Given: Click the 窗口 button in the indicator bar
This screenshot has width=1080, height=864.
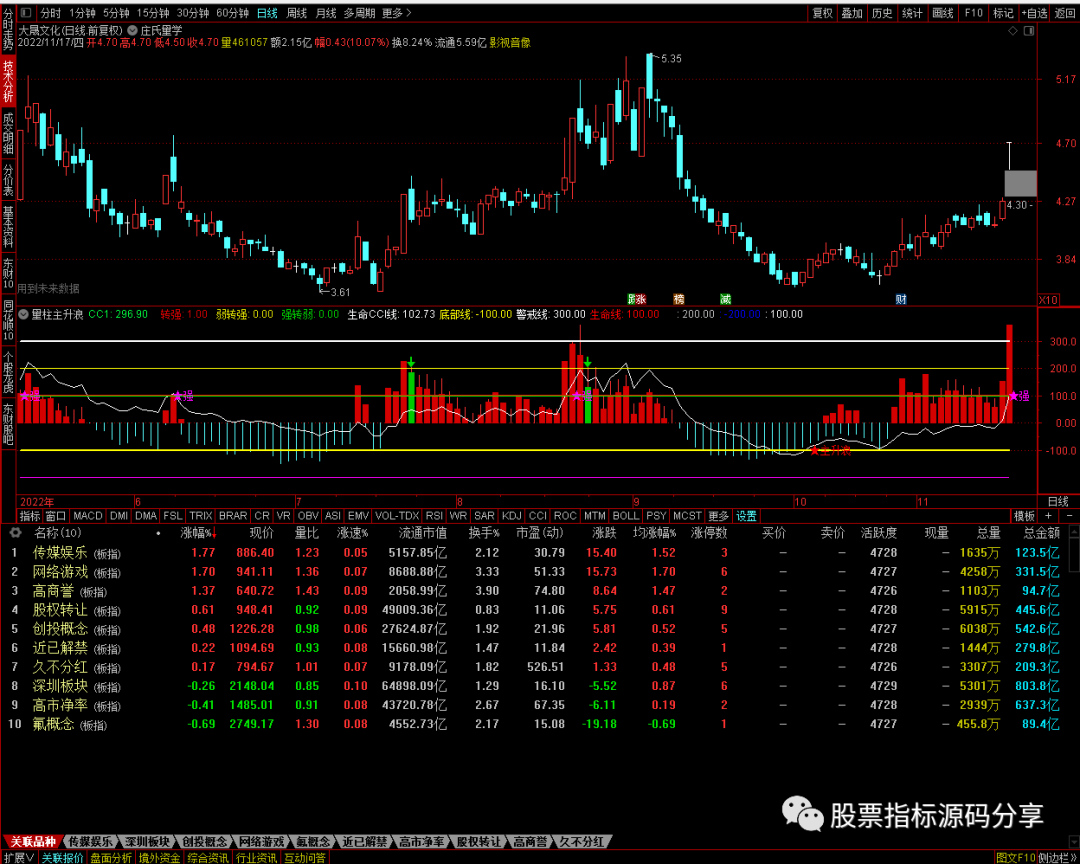Looking at the screenshot, I should 55,516.
